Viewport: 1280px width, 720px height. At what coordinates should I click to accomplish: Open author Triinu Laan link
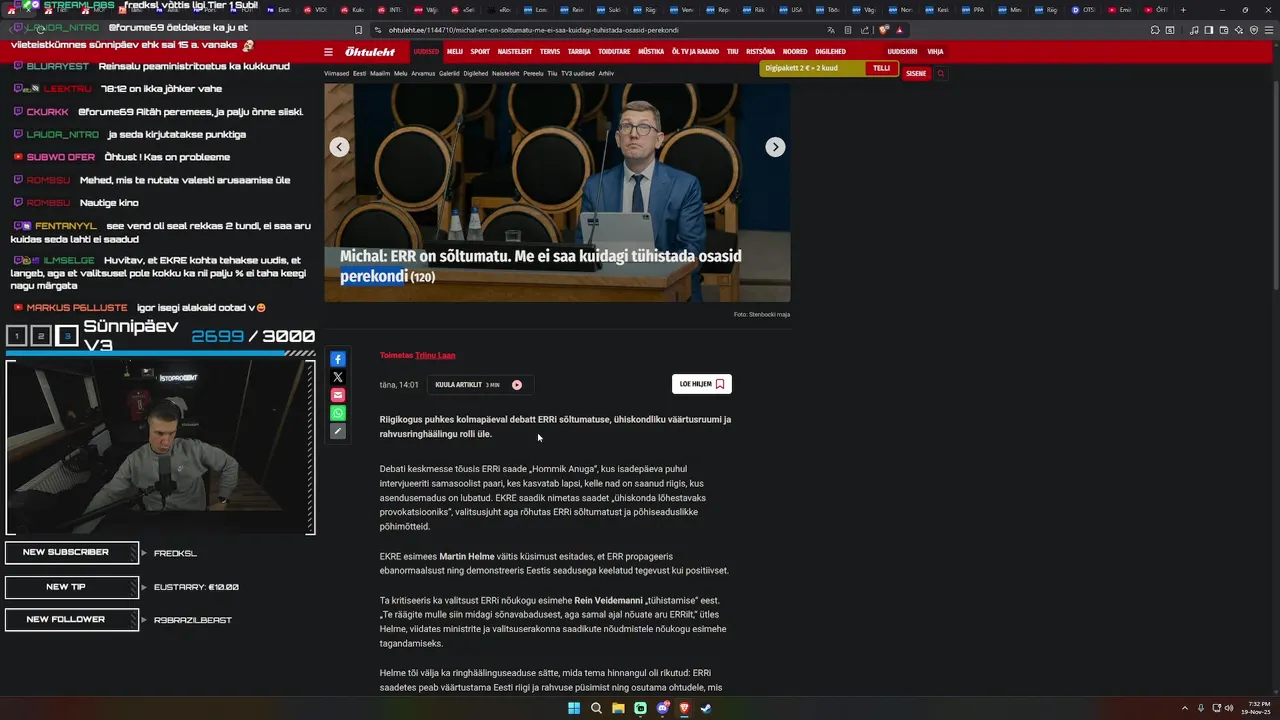point(435,355)
